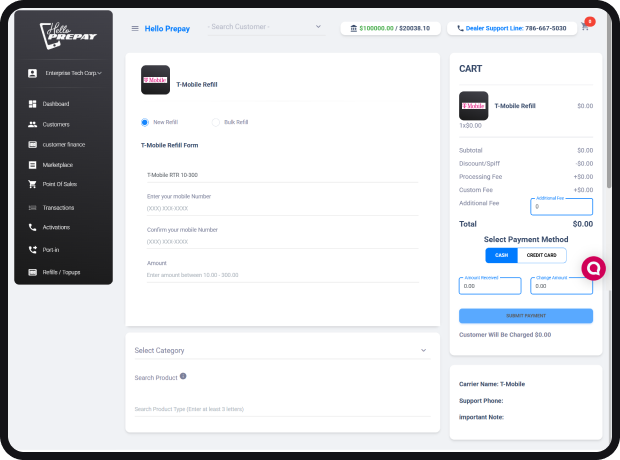Screen dimensions: 620x460
Task: Expand the Select Category dropdown
Action: coord(282,350)
